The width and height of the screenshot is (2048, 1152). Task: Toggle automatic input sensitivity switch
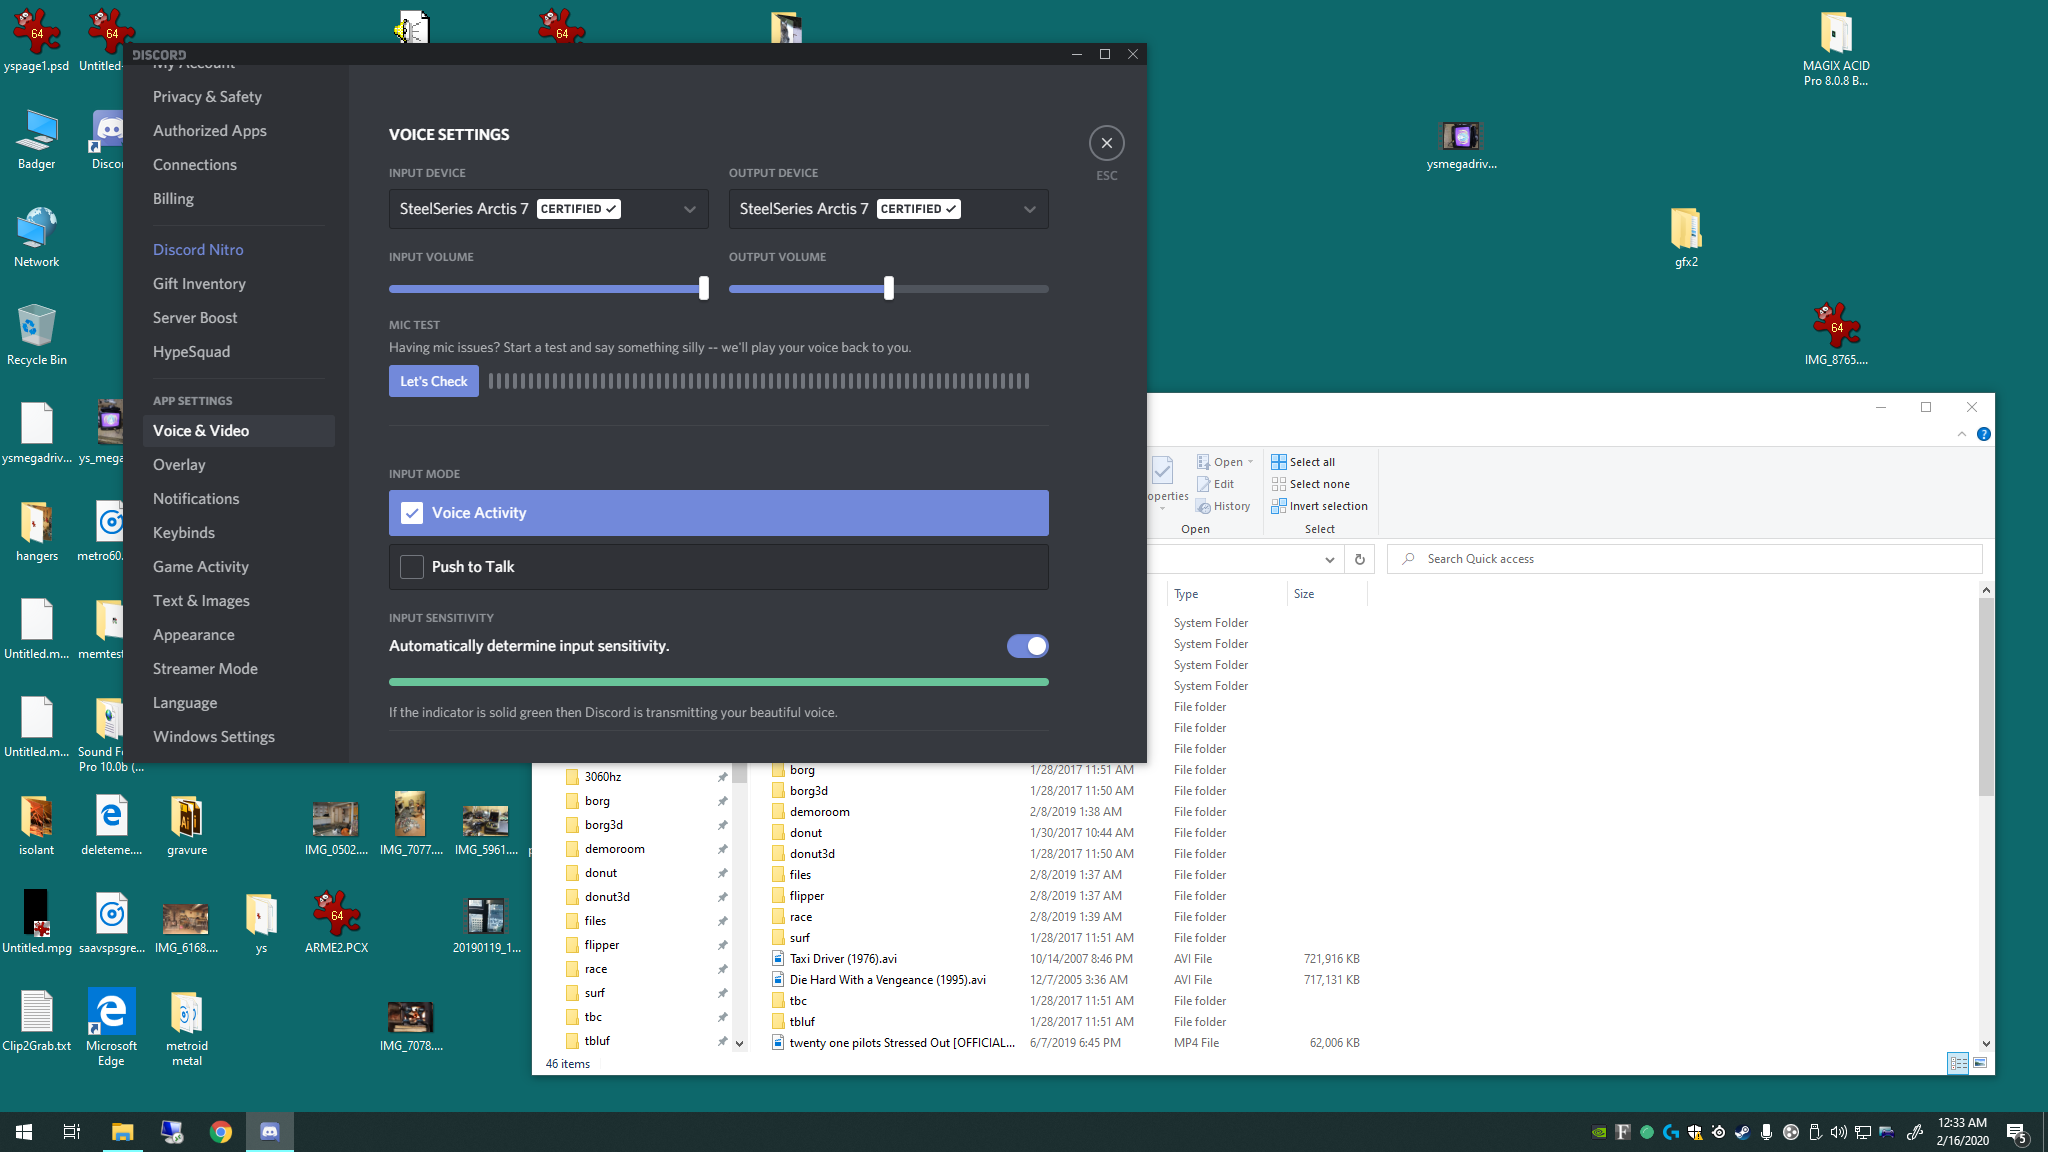(1028, 646)
